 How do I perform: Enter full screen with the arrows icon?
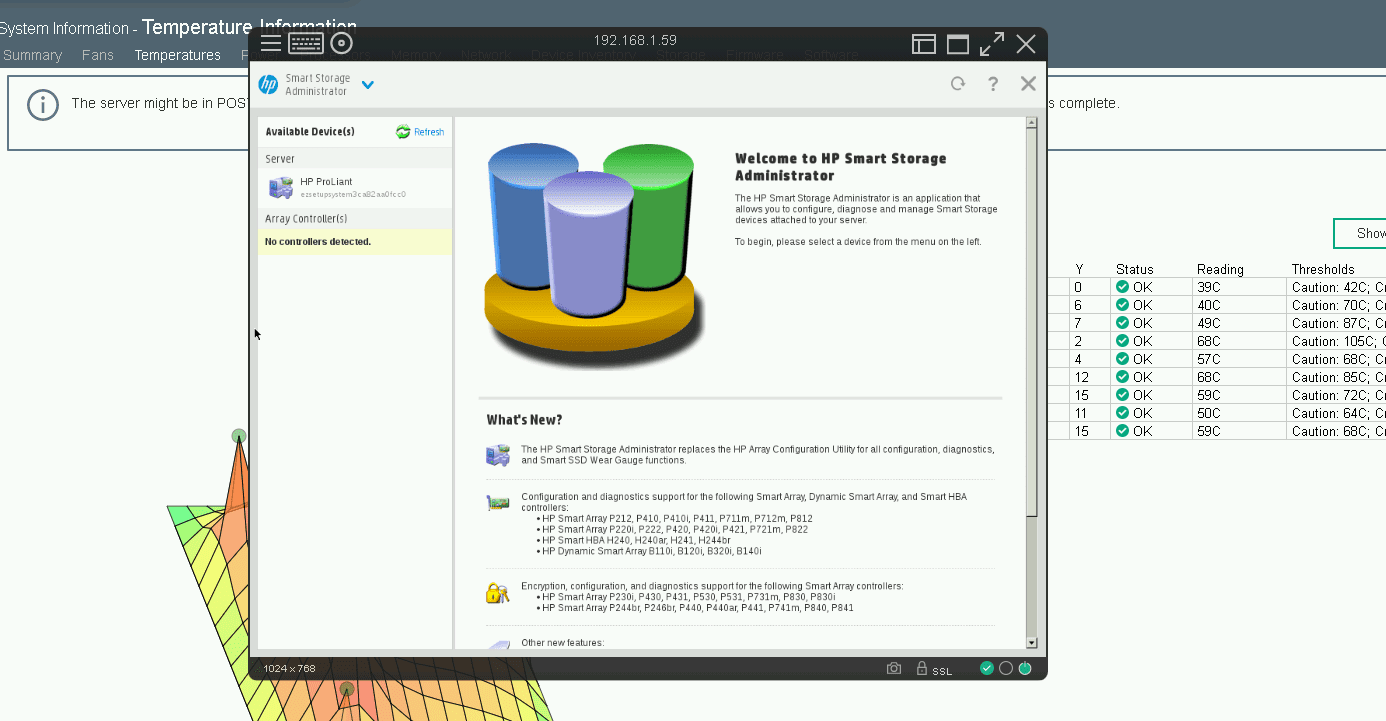pos(992,44)
